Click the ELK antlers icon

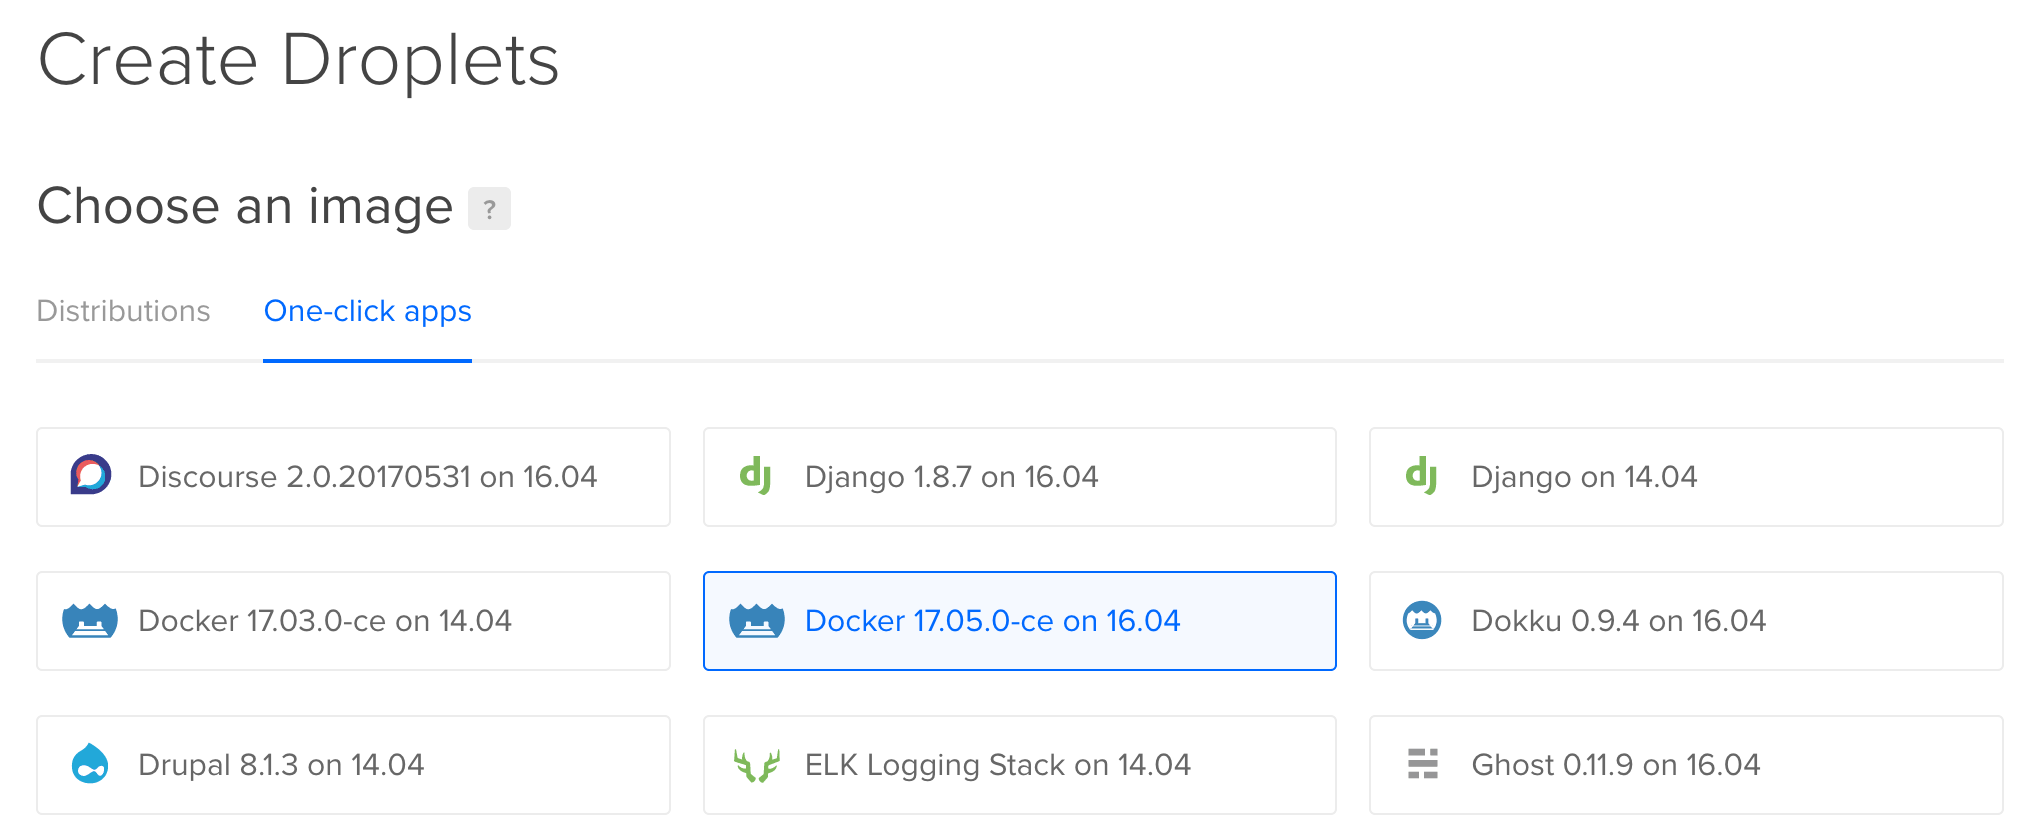point(757,765)
